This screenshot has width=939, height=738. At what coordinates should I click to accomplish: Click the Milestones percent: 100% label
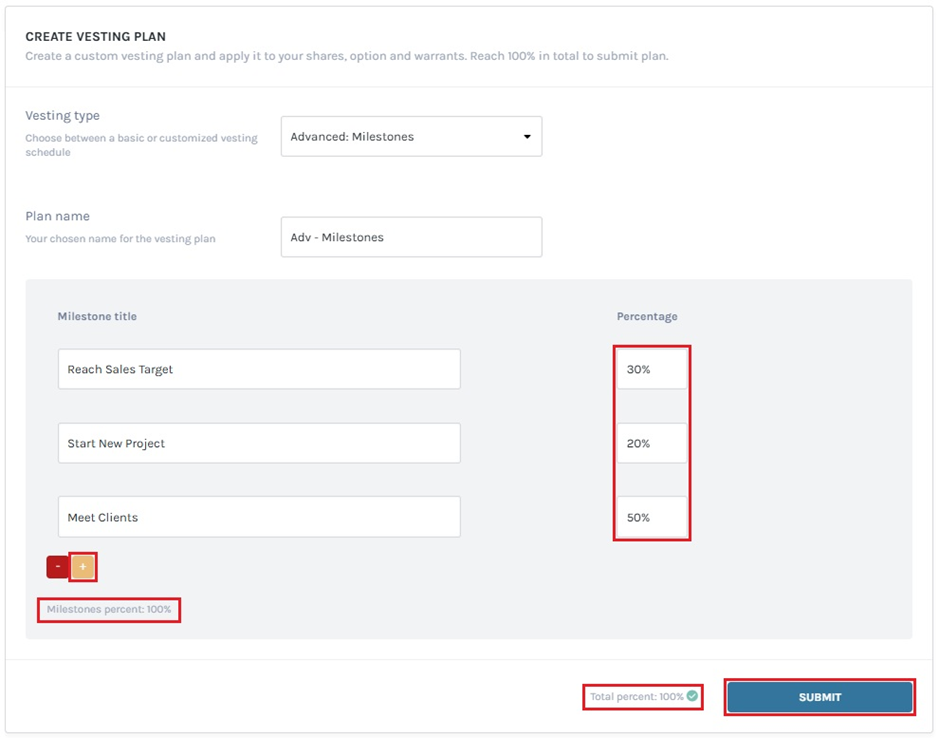click(x=109, y=609)
